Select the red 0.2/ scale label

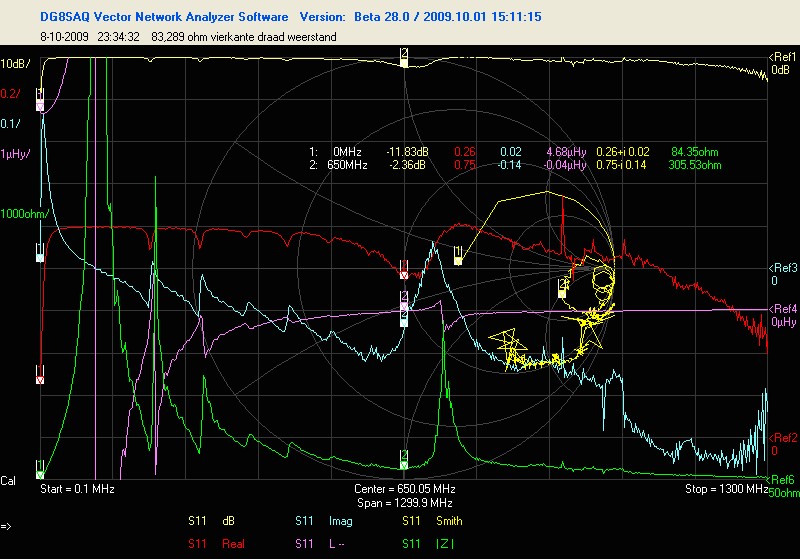10,94
